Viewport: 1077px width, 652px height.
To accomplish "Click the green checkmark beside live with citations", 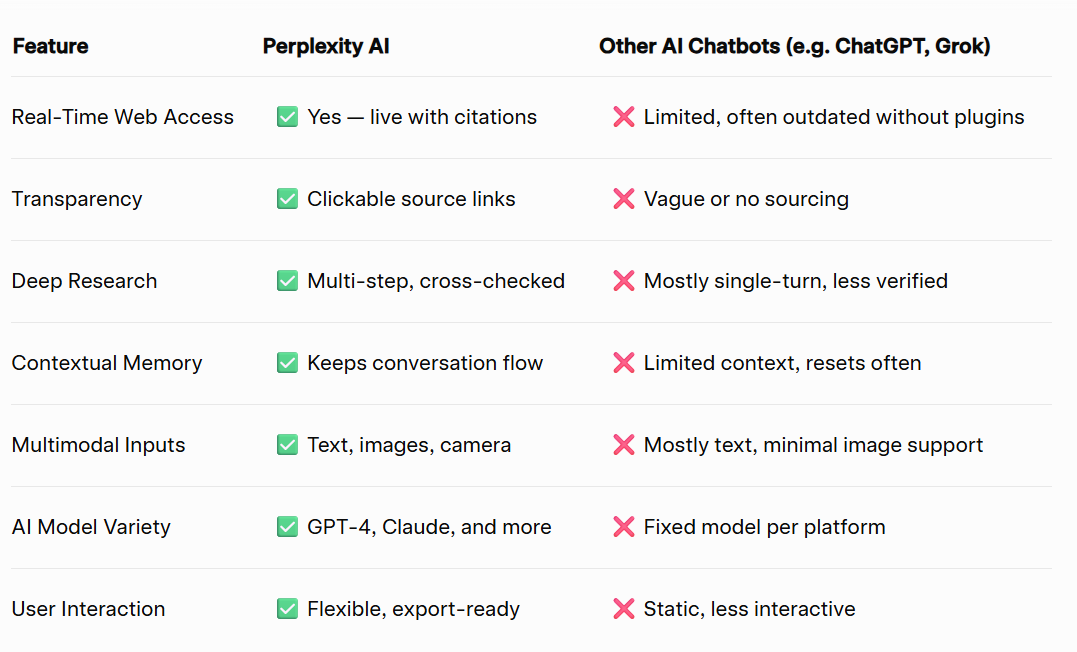I will tap(287, 117).
